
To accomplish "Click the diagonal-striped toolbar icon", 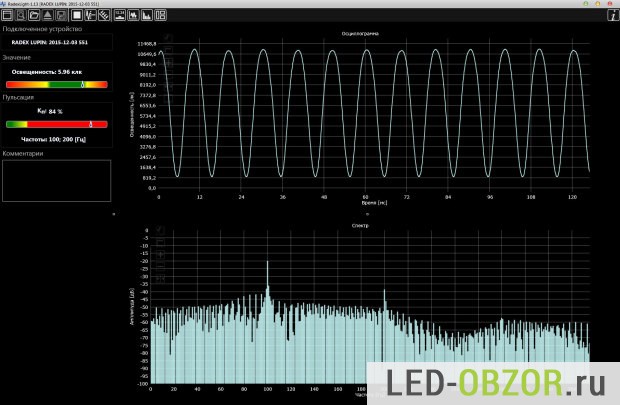I will click(x=104, y=15).
